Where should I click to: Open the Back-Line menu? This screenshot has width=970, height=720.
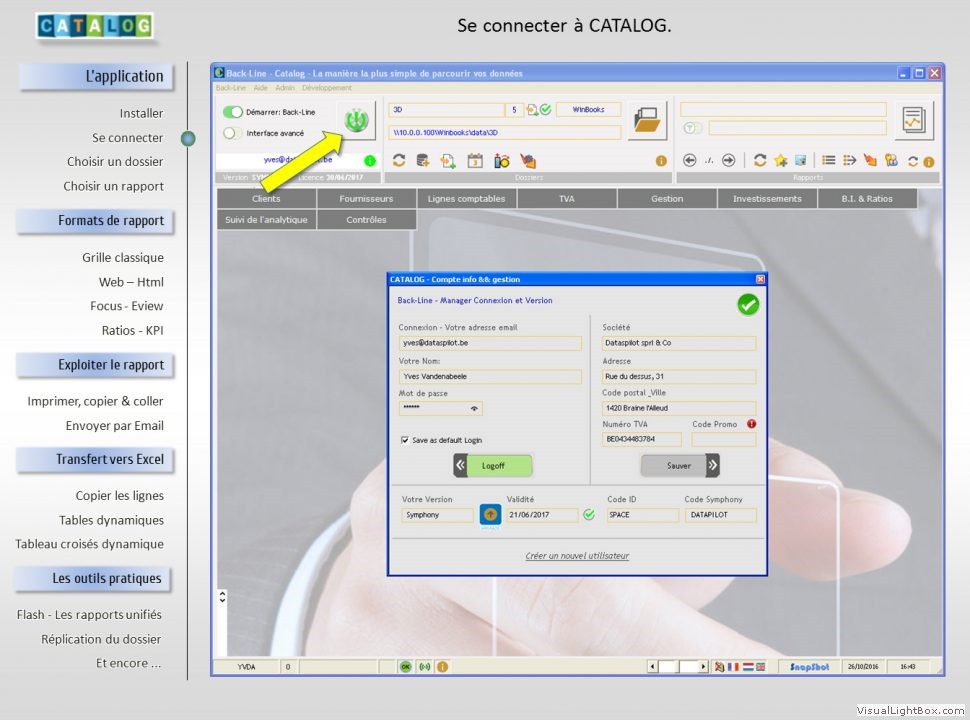pyautogui.click(x=231, y=88)
